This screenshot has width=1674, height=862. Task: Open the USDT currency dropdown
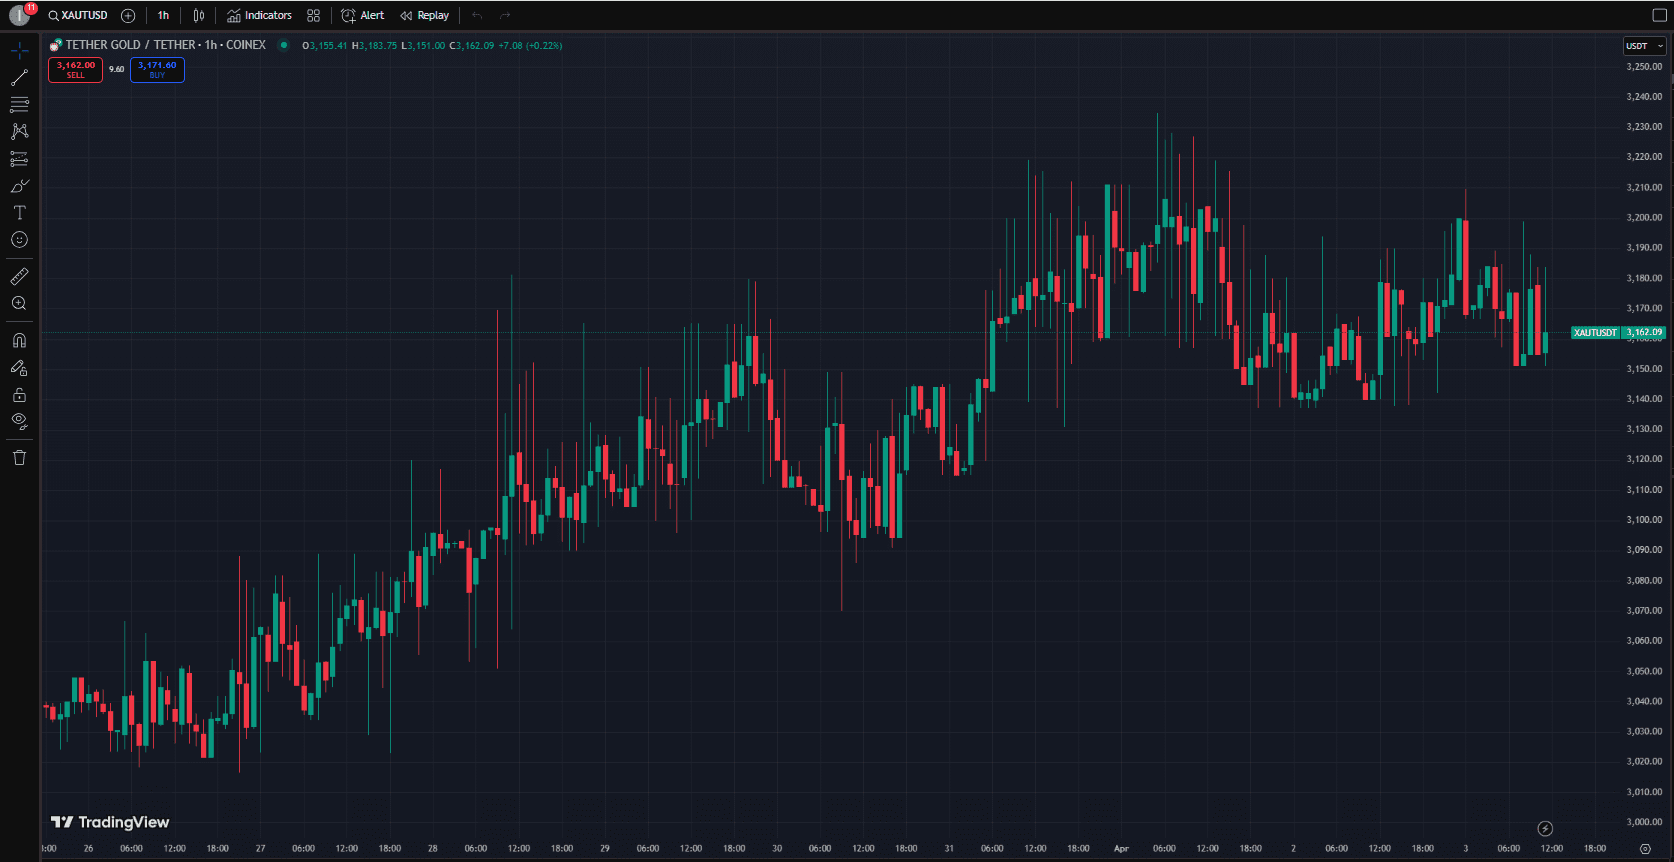tap(1644, 46)
